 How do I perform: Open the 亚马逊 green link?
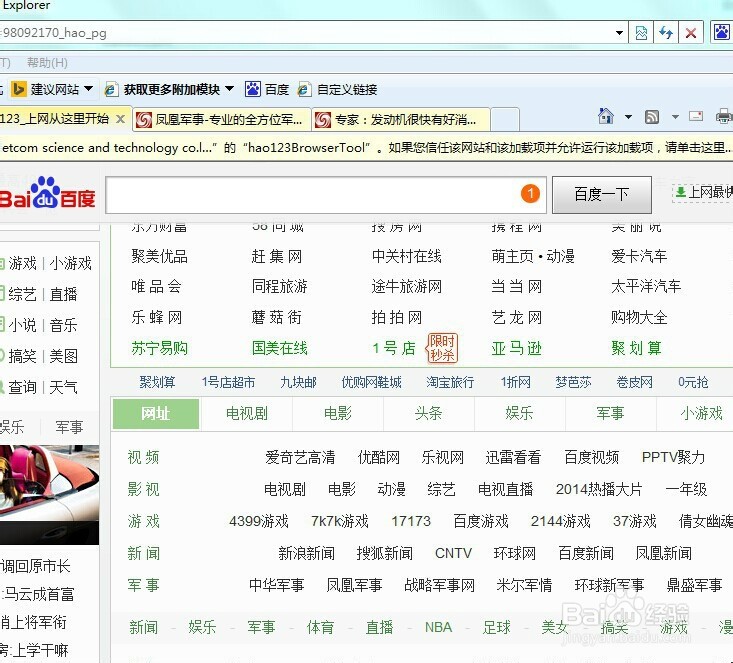pyautogui.click(x=517, y=348)
